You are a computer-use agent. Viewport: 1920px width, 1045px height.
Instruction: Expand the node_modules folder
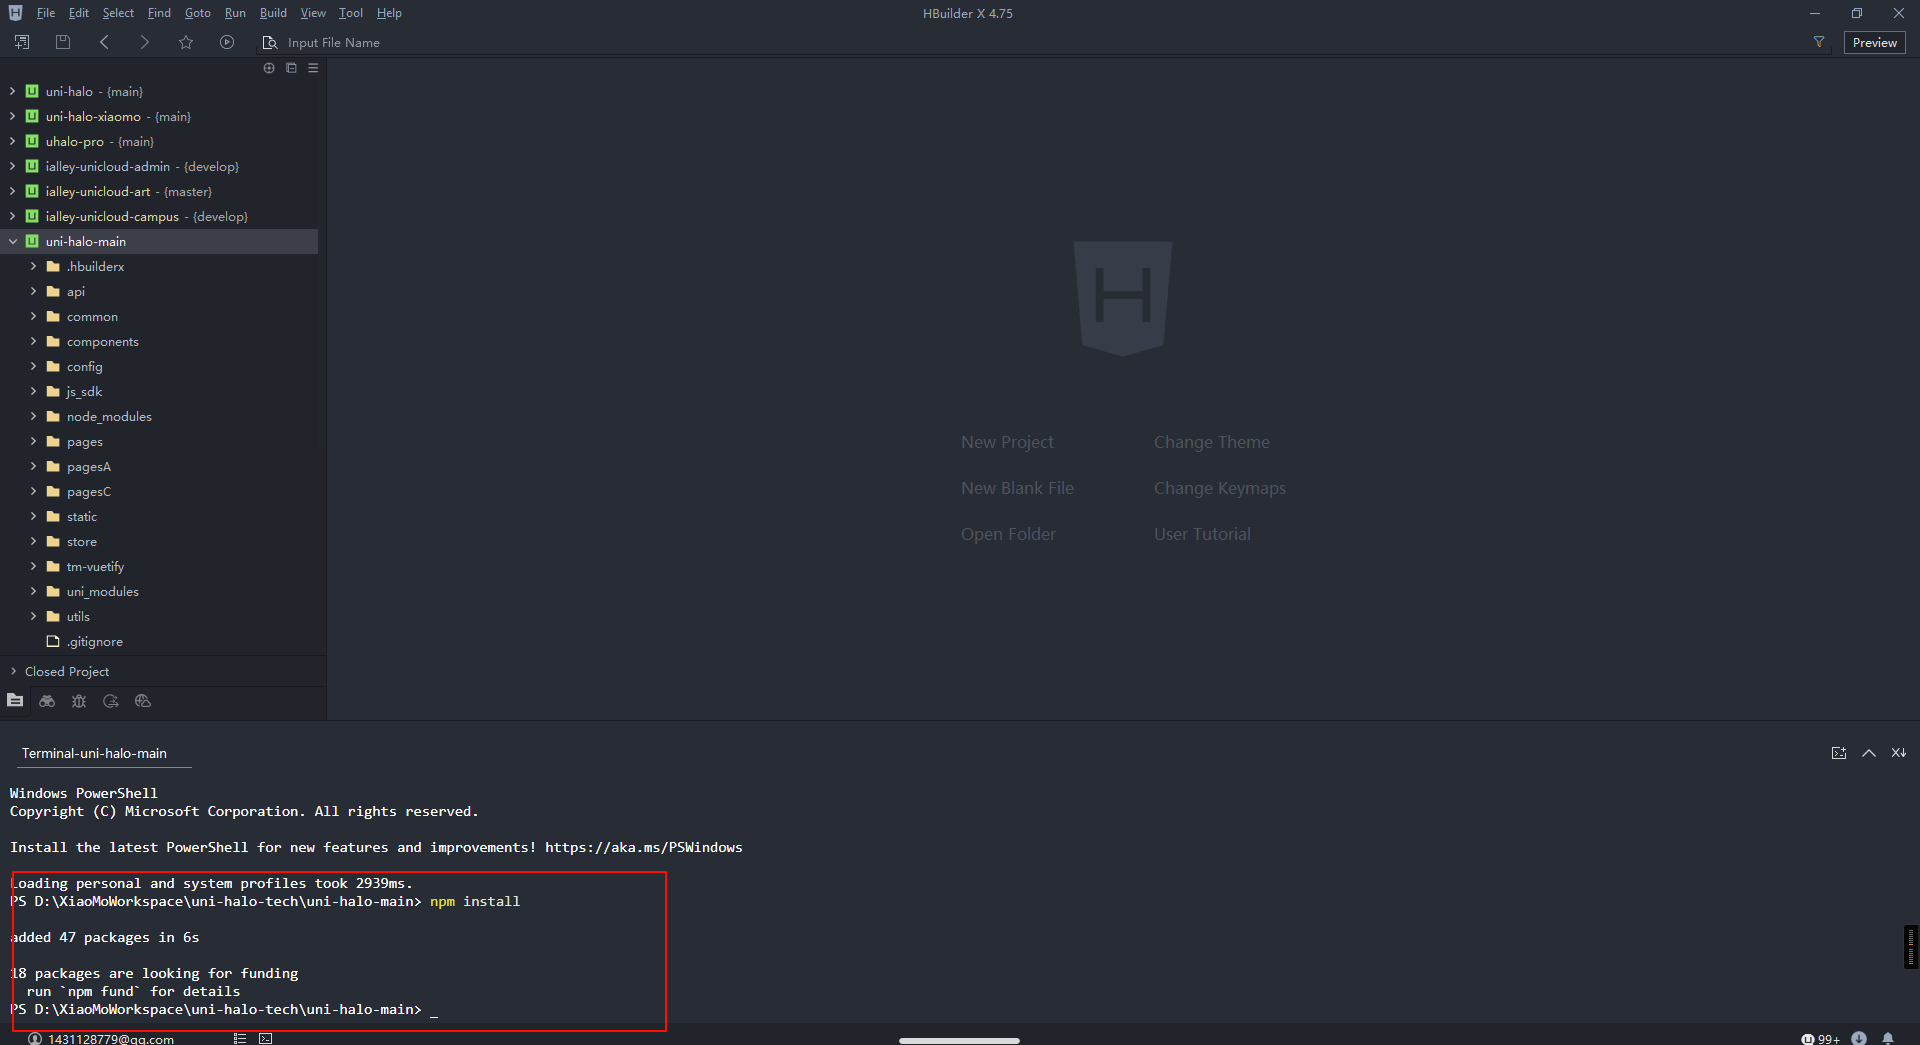coord(33,416)
